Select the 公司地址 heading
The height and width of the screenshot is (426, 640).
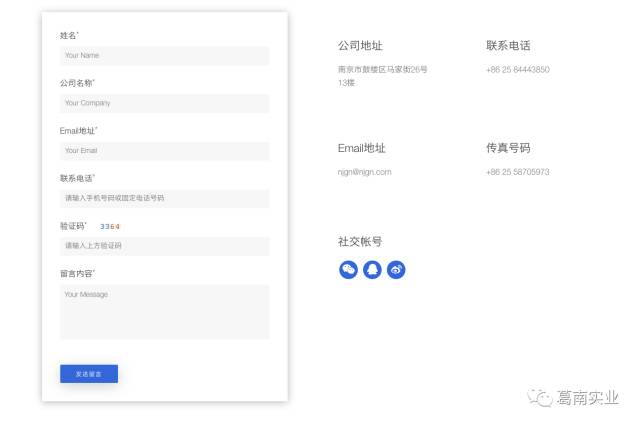(x=360, y=45)
